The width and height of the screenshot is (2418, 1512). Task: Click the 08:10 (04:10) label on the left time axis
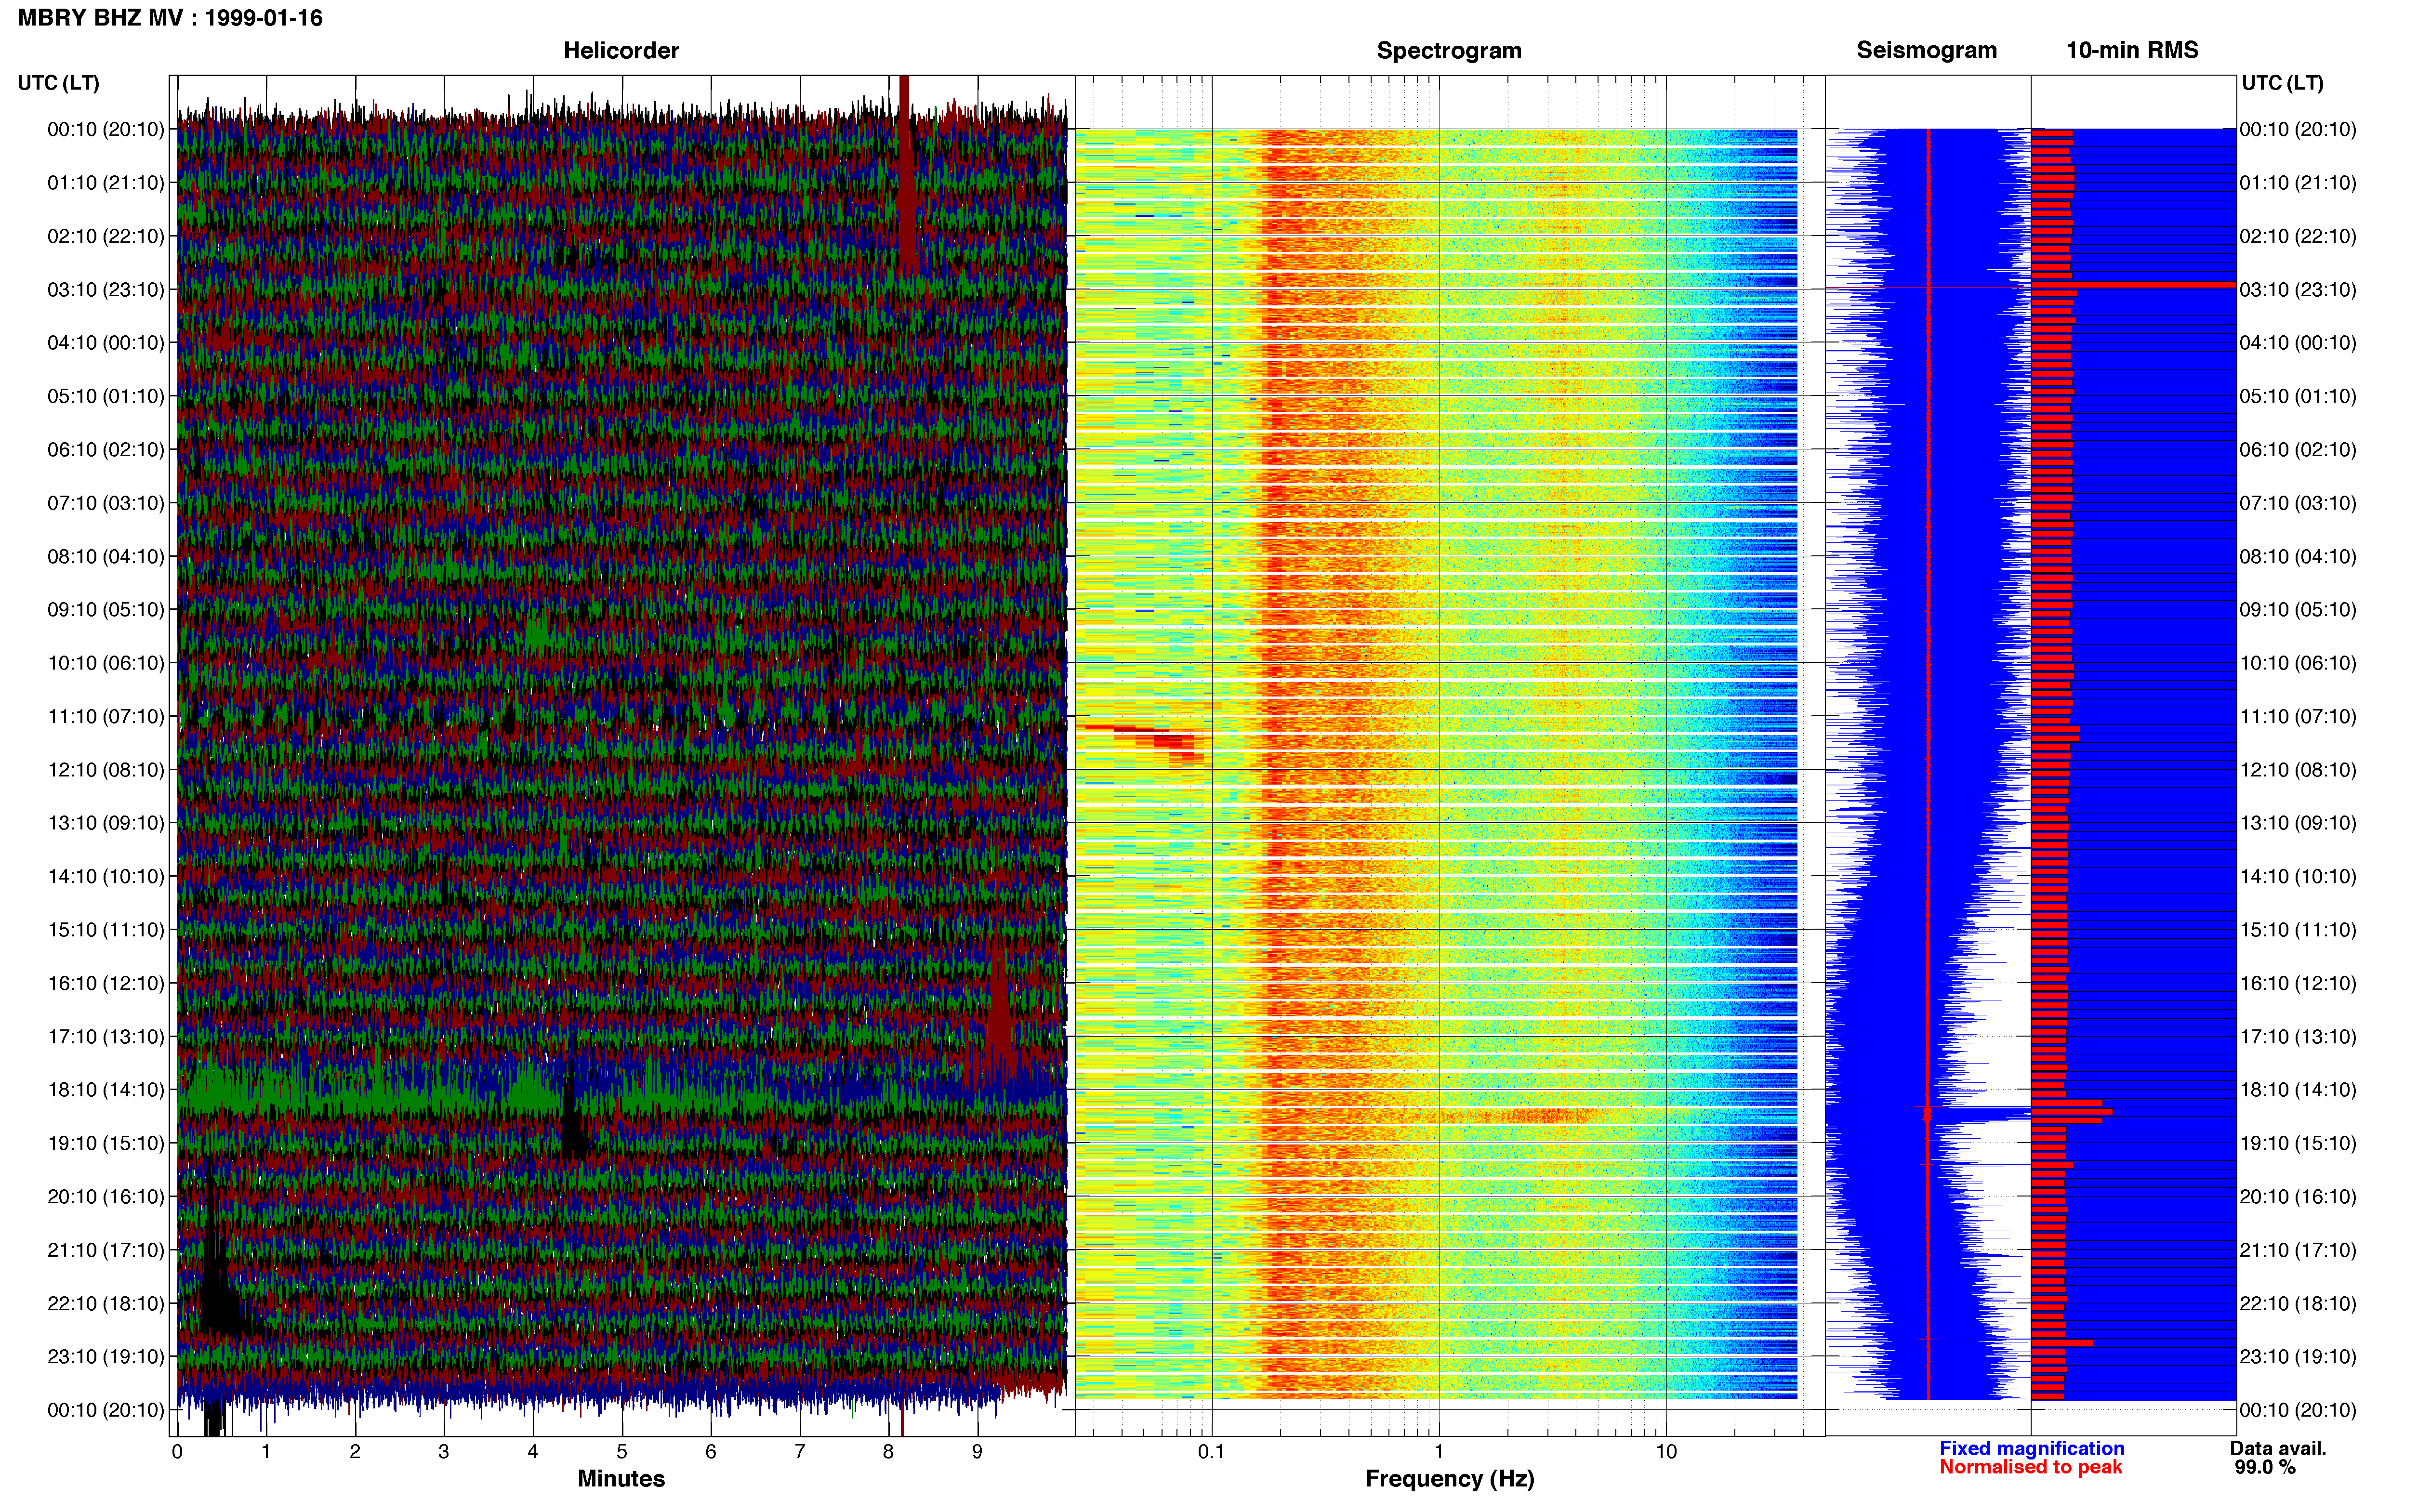[106, 556]
